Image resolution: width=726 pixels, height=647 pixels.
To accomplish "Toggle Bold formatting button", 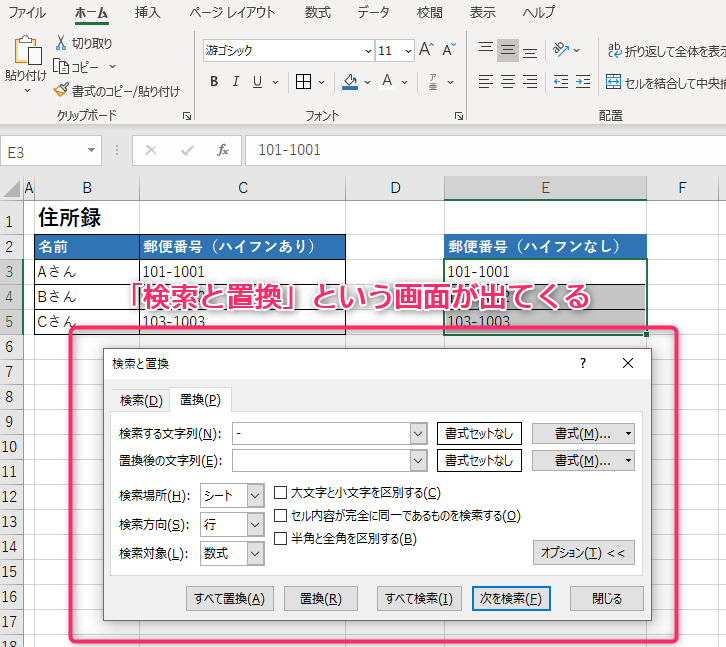I will point(214,82).
